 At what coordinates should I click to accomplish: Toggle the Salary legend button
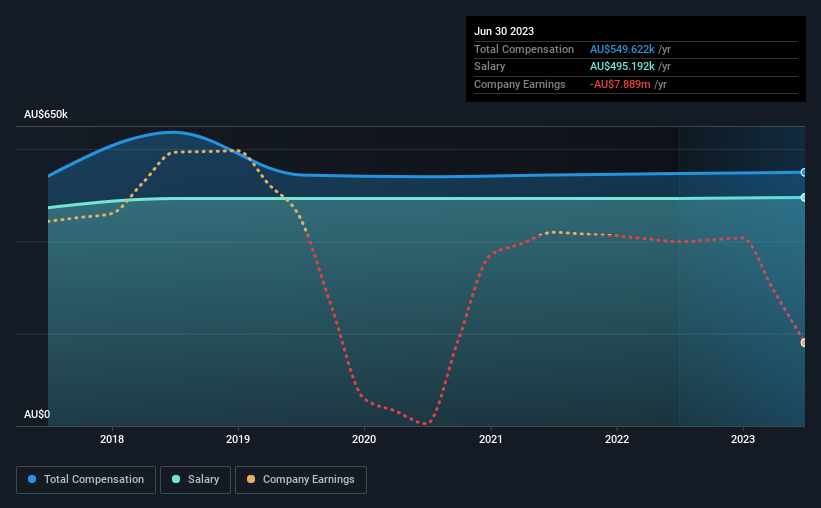tap(195, 480)
